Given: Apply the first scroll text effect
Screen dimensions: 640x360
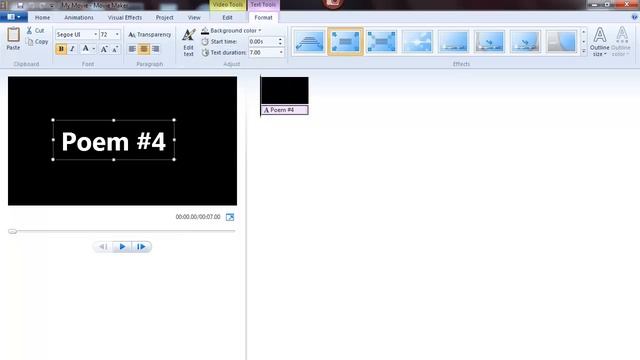Looking at the screenshot, I should click(309, 41).
